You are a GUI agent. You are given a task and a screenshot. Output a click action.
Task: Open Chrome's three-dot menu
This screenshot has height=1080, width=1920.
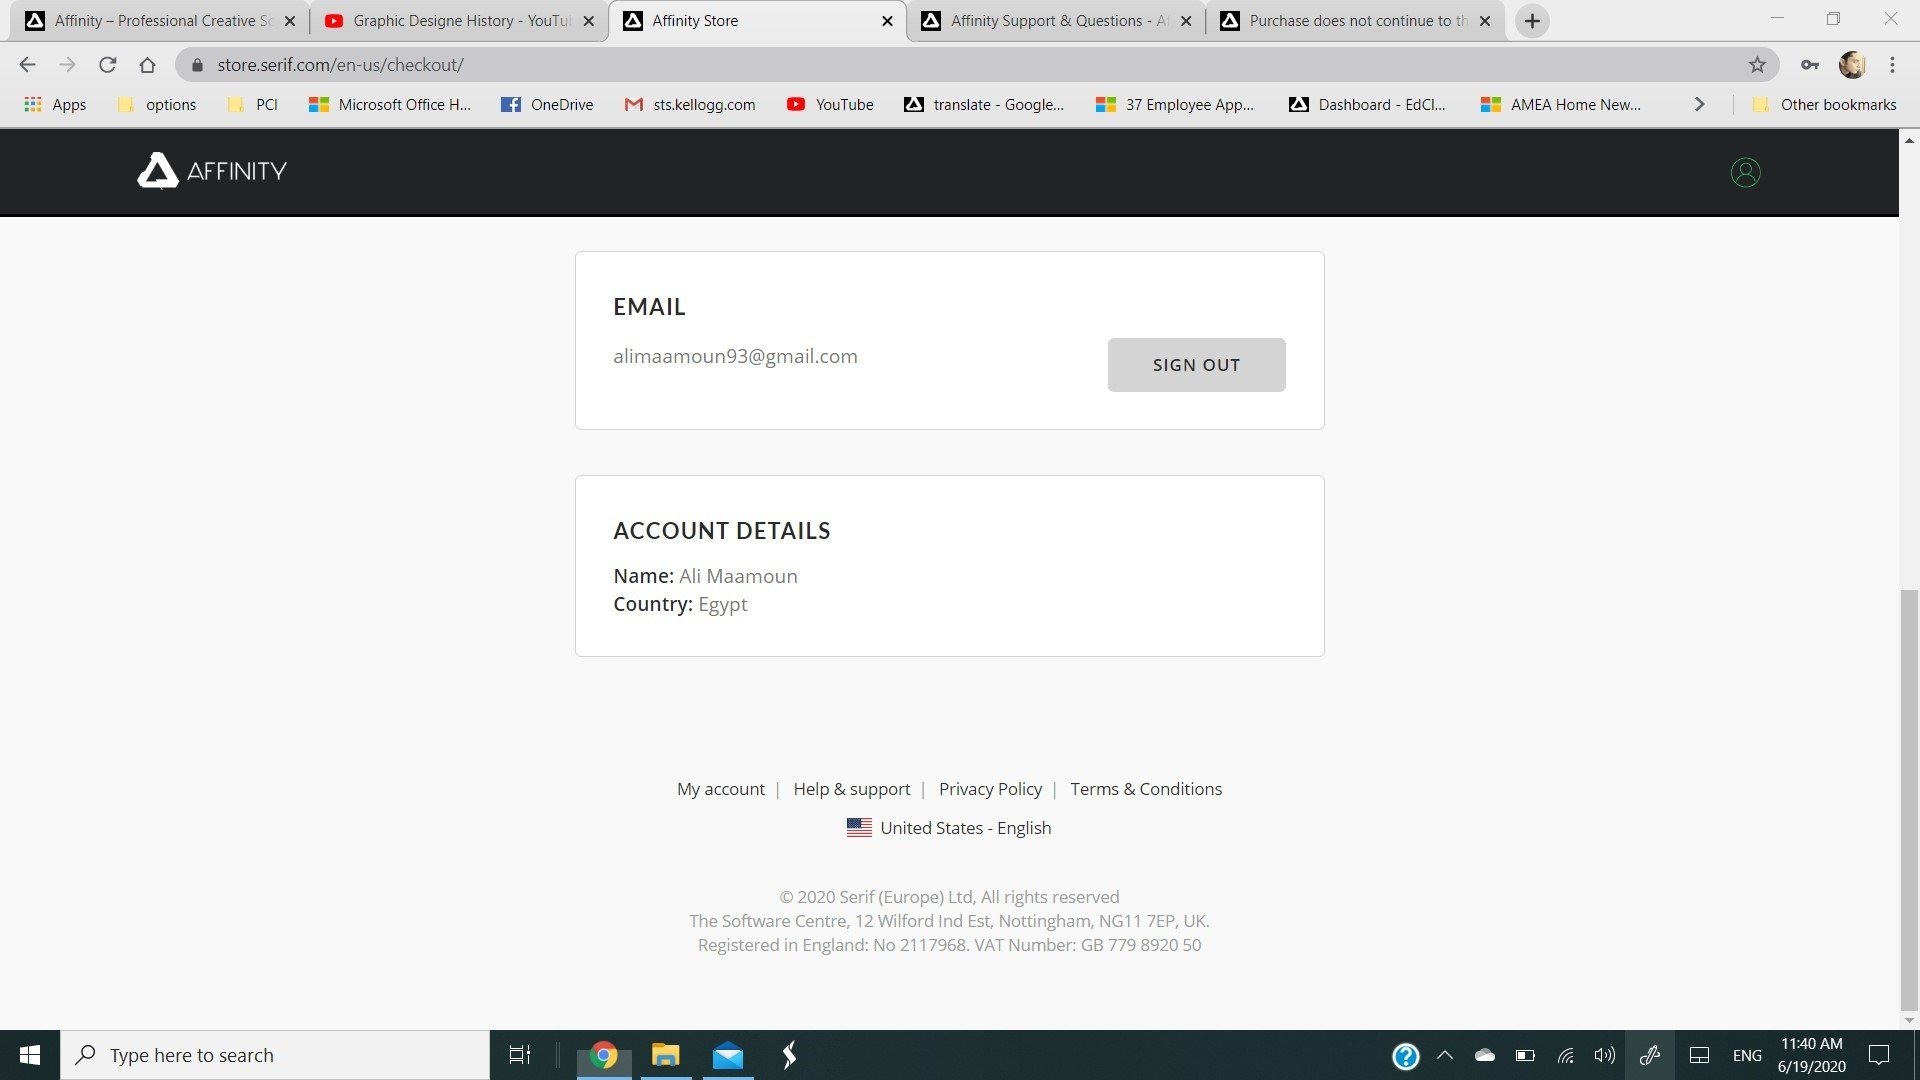point(1892,65)
